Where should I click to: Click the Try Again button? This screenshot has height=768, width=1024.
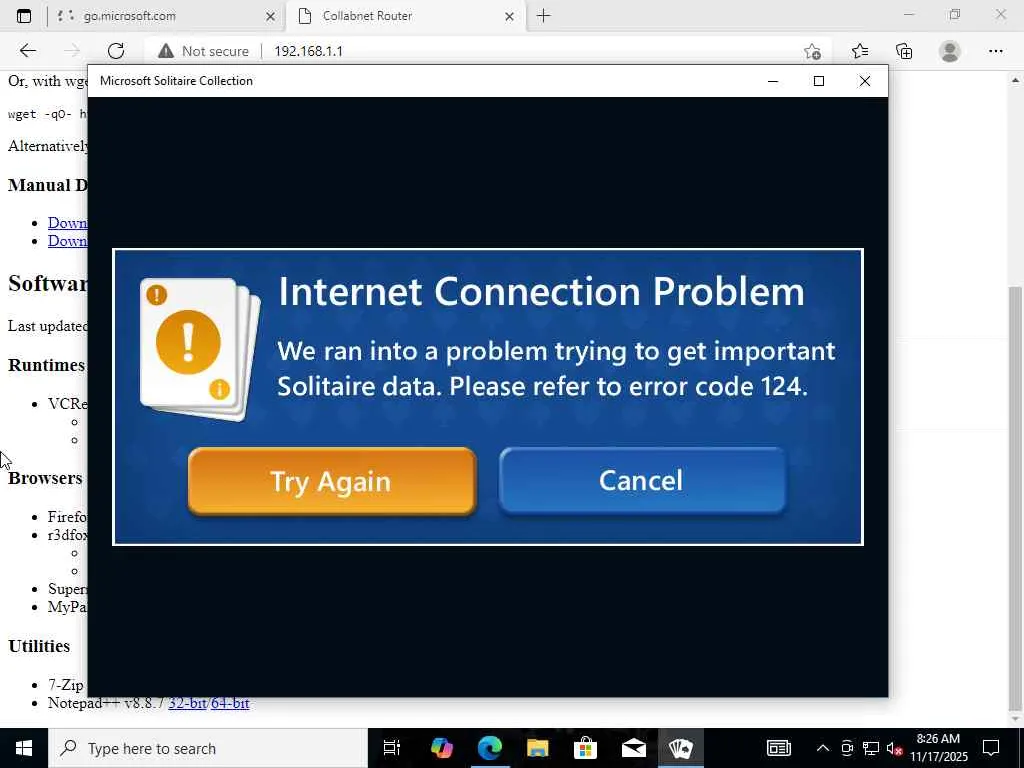pyautogui.click(x=332, y=481)
